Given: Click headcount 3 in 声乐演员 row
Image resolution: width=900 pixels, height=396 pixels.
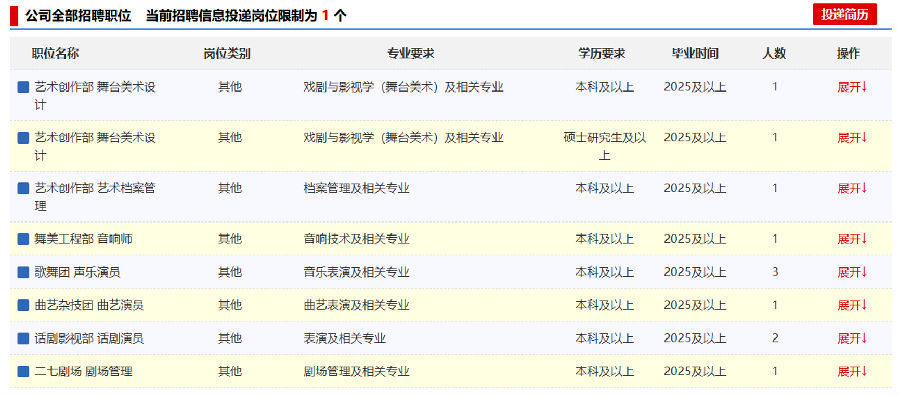Looking at the screenshot, I should [x=775, y=272].
